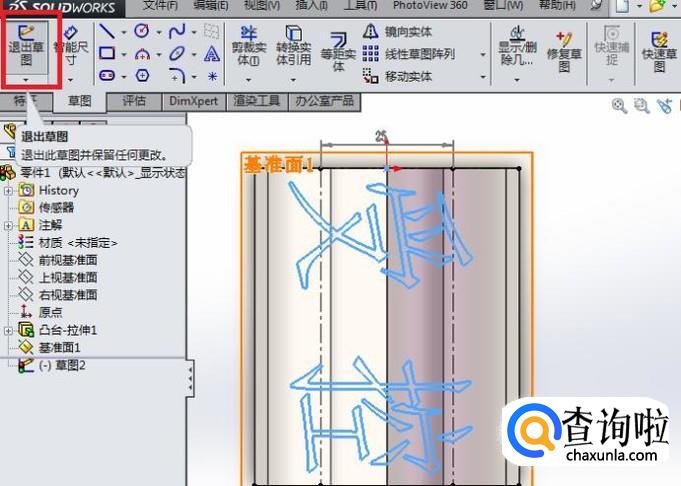
Task: Choose 转换实体引用 Convert Entities tool
Action: tap(294, 46)
